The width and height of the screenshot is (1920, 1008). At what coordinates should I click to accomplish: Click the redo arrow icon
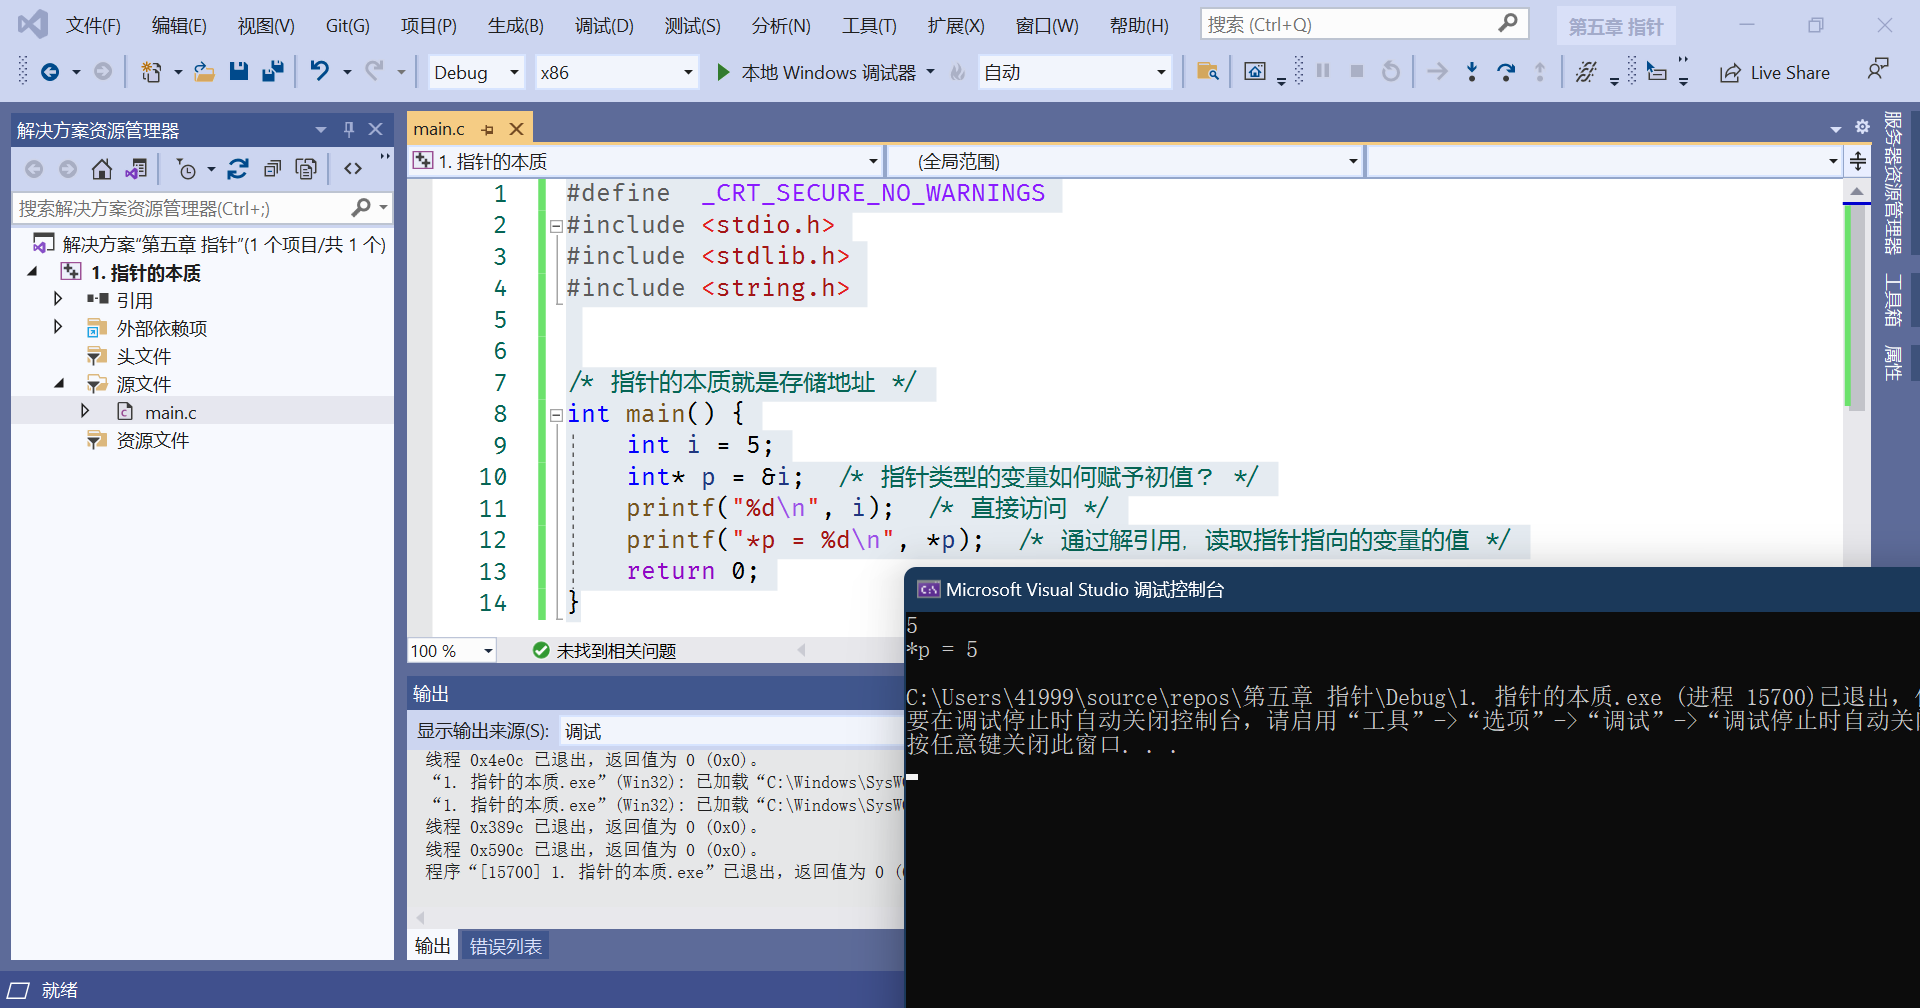coord(374,72)
